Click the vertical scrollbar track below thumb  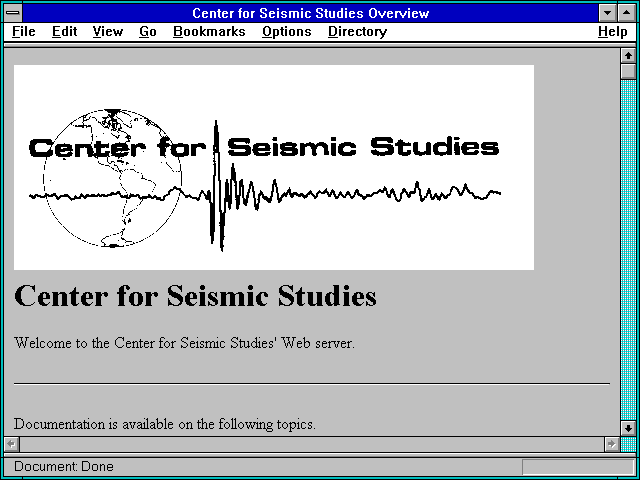pyautogui.click(x=628, y=250)
